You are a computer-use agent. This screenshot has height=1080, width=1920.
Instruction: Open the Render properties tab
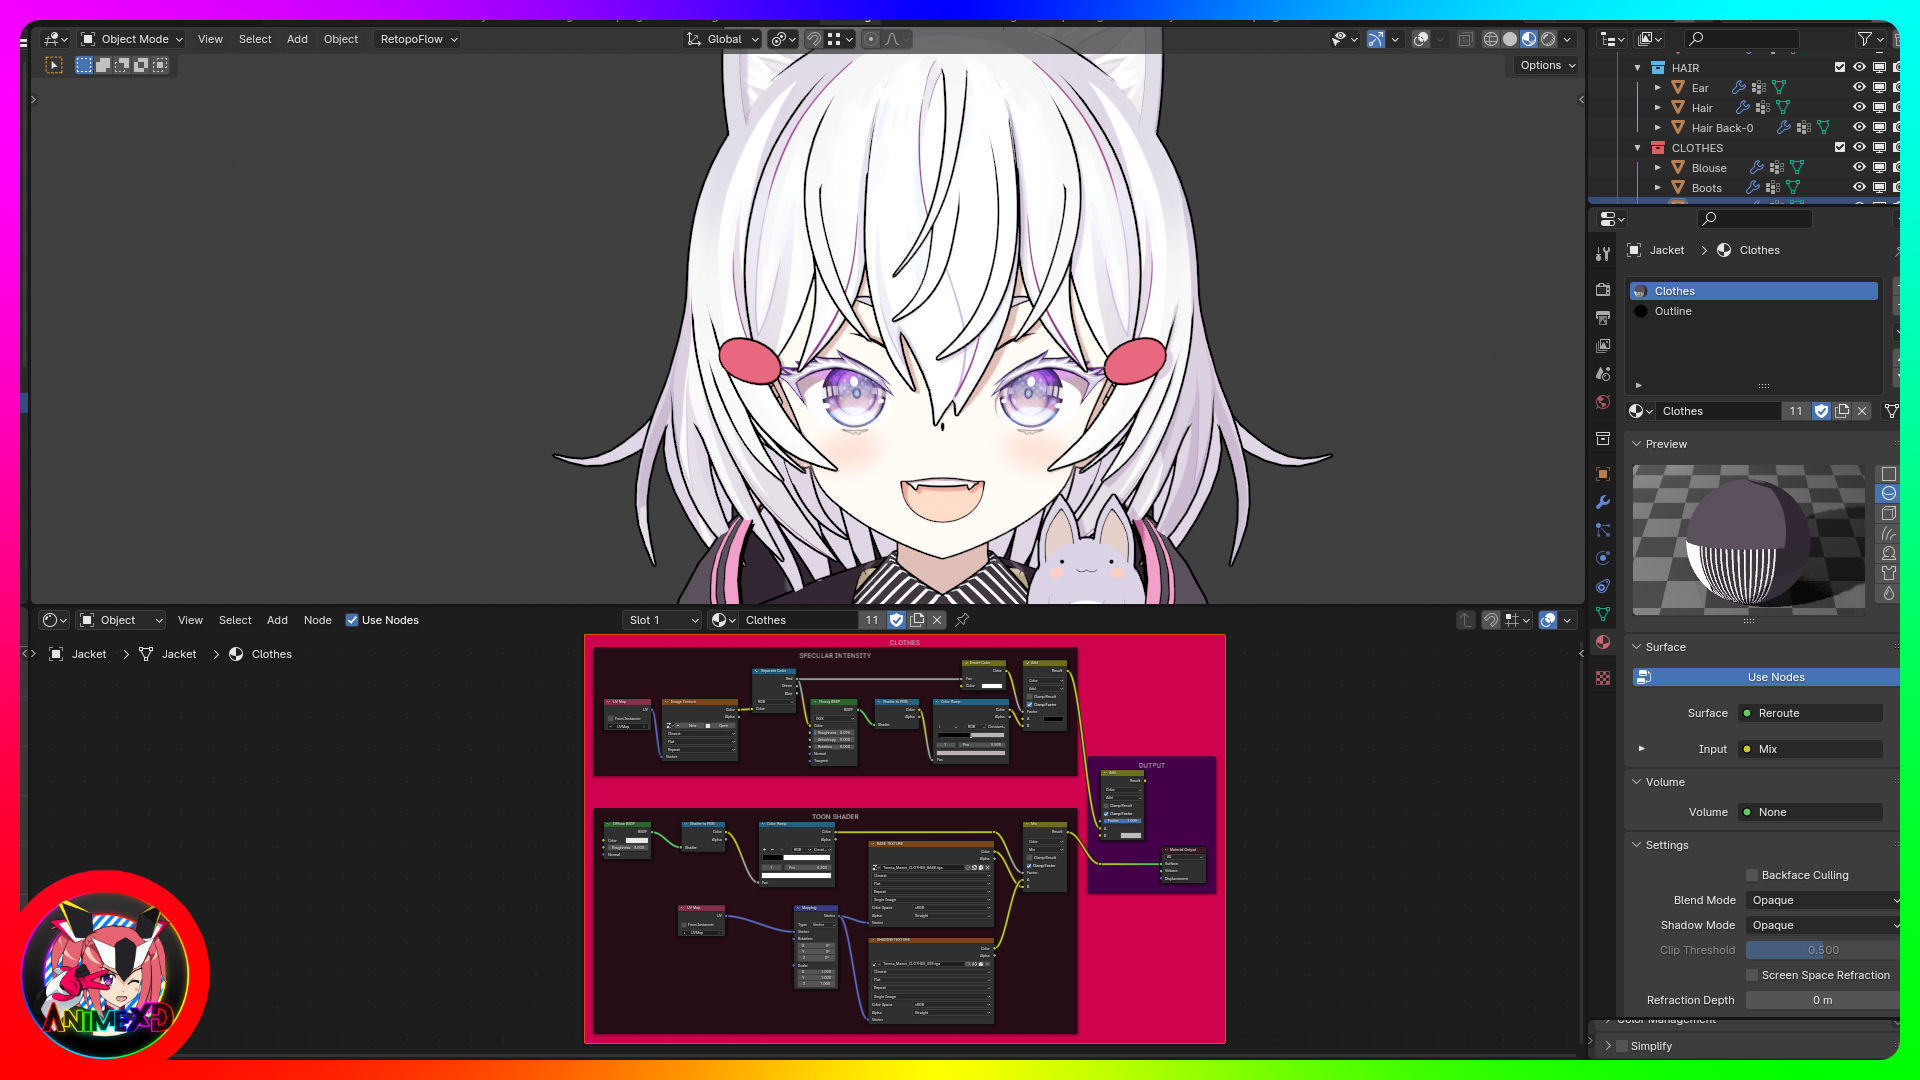coord(1603,290)
